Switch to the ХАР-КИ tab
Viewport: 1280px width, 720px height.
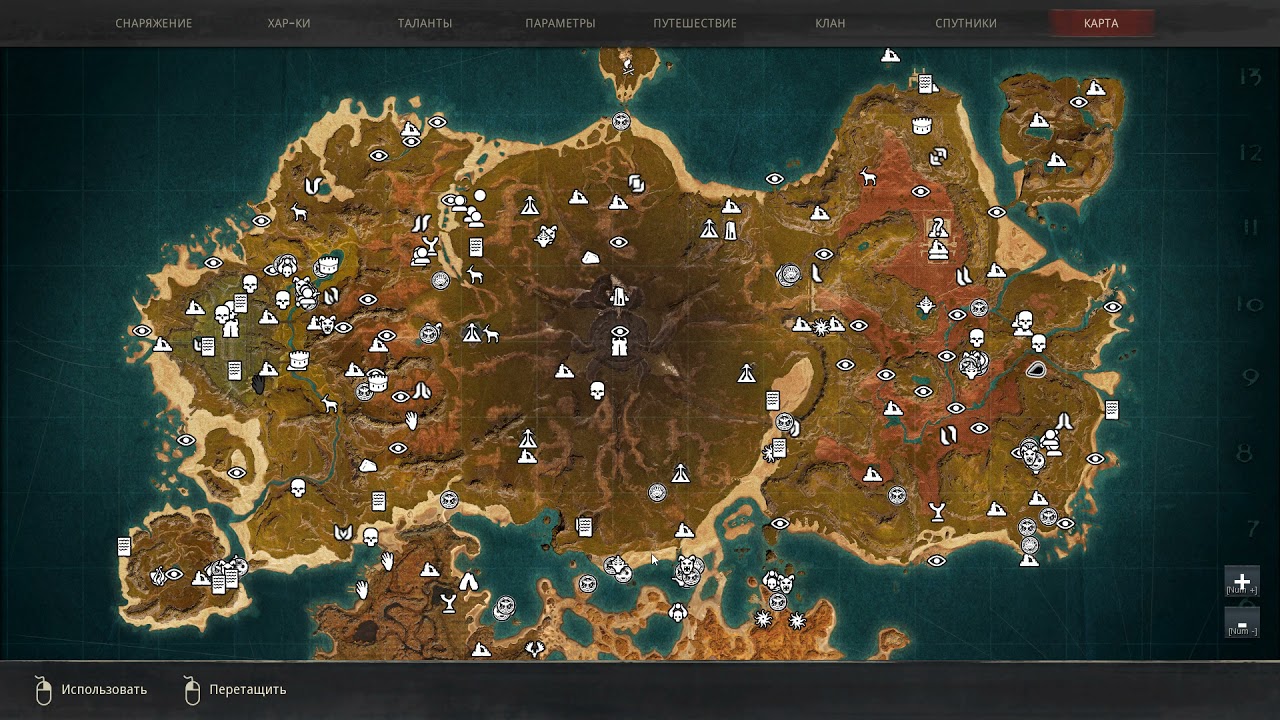click(x=289, y=23)
